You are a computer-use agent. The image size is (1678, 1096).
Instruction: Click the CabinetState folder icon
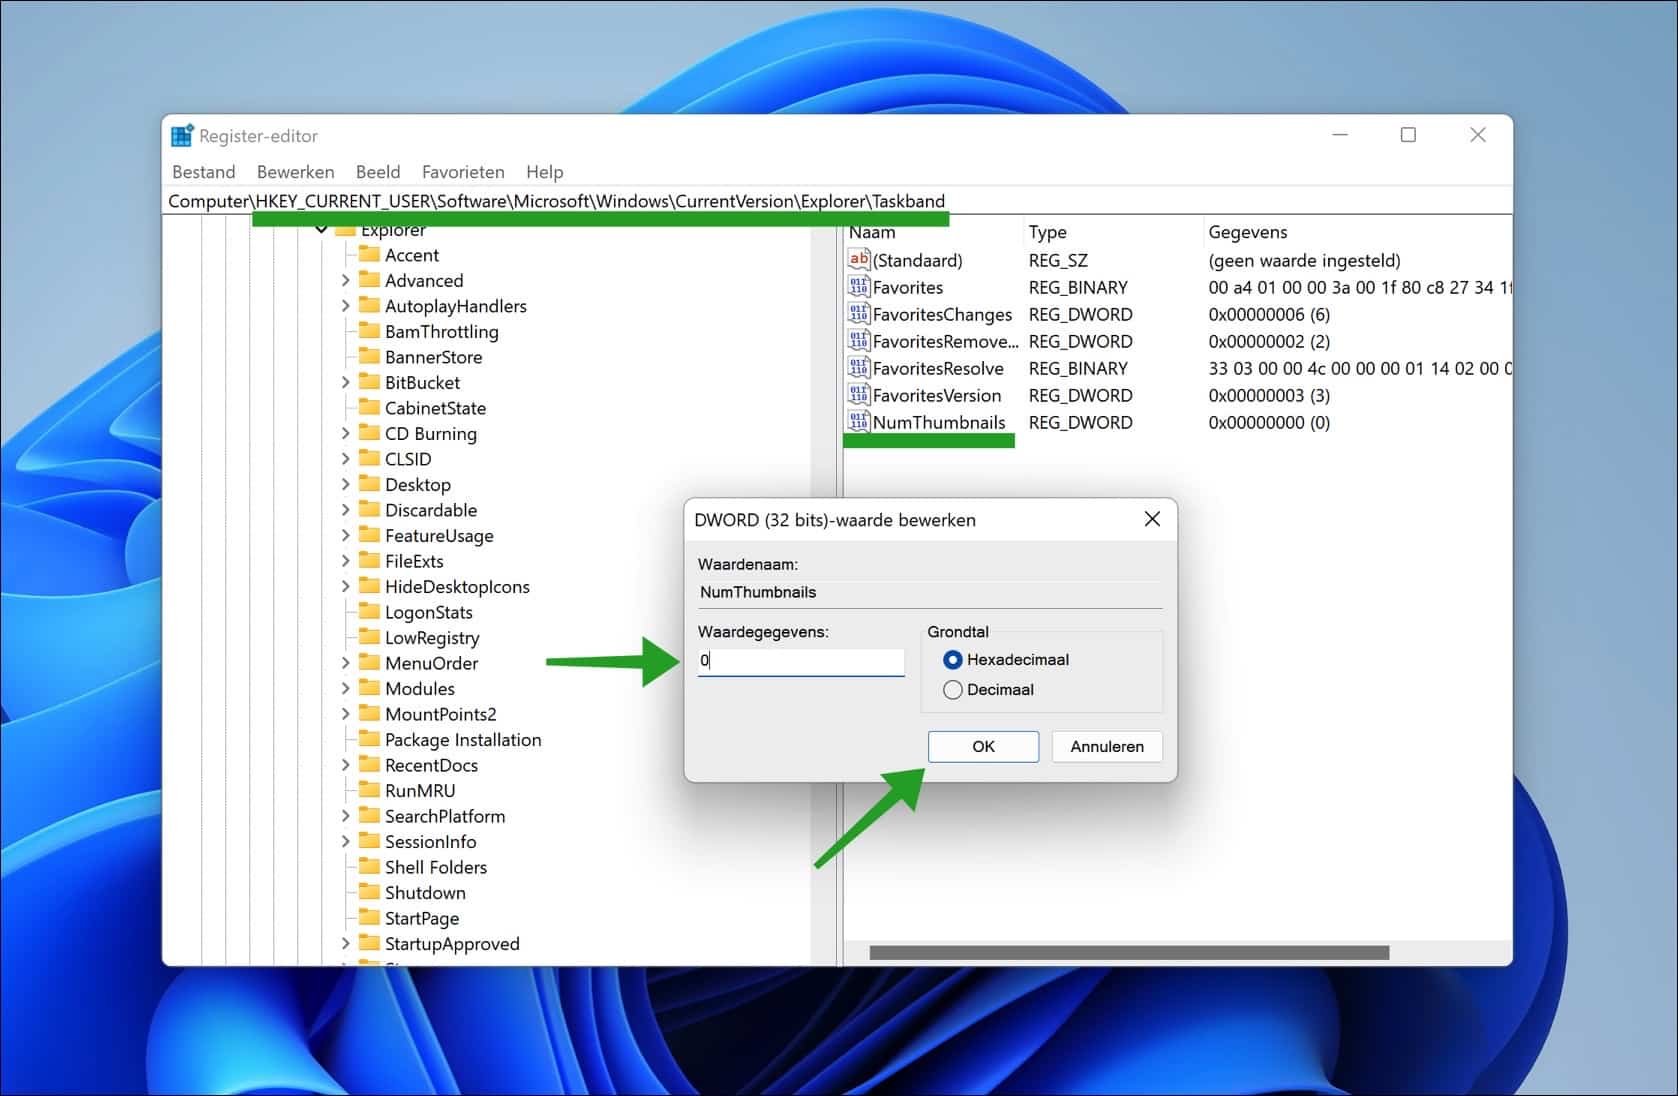(x=369, y=407)
